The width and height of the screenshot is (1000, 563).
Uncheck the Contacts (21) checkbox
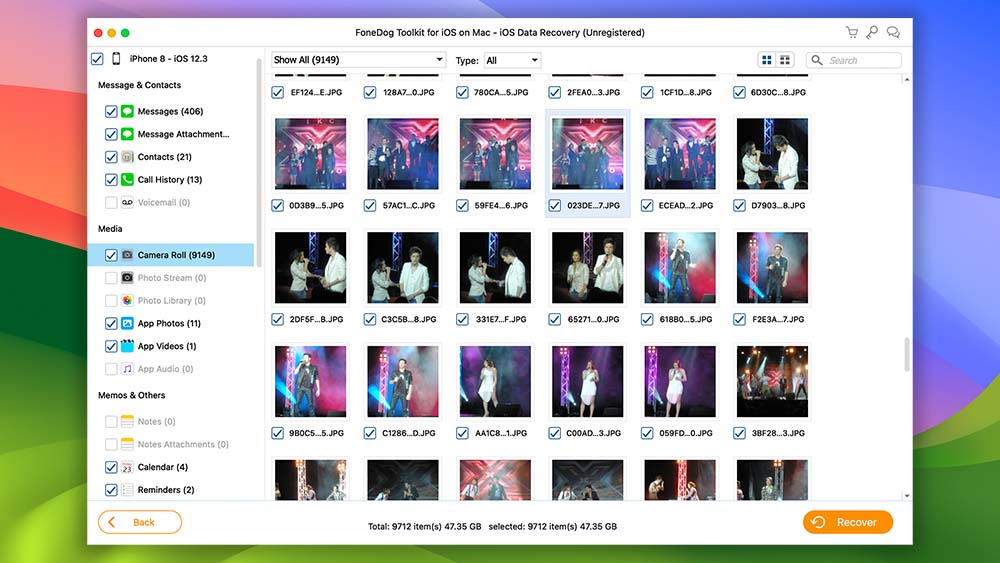pos(111,157)
